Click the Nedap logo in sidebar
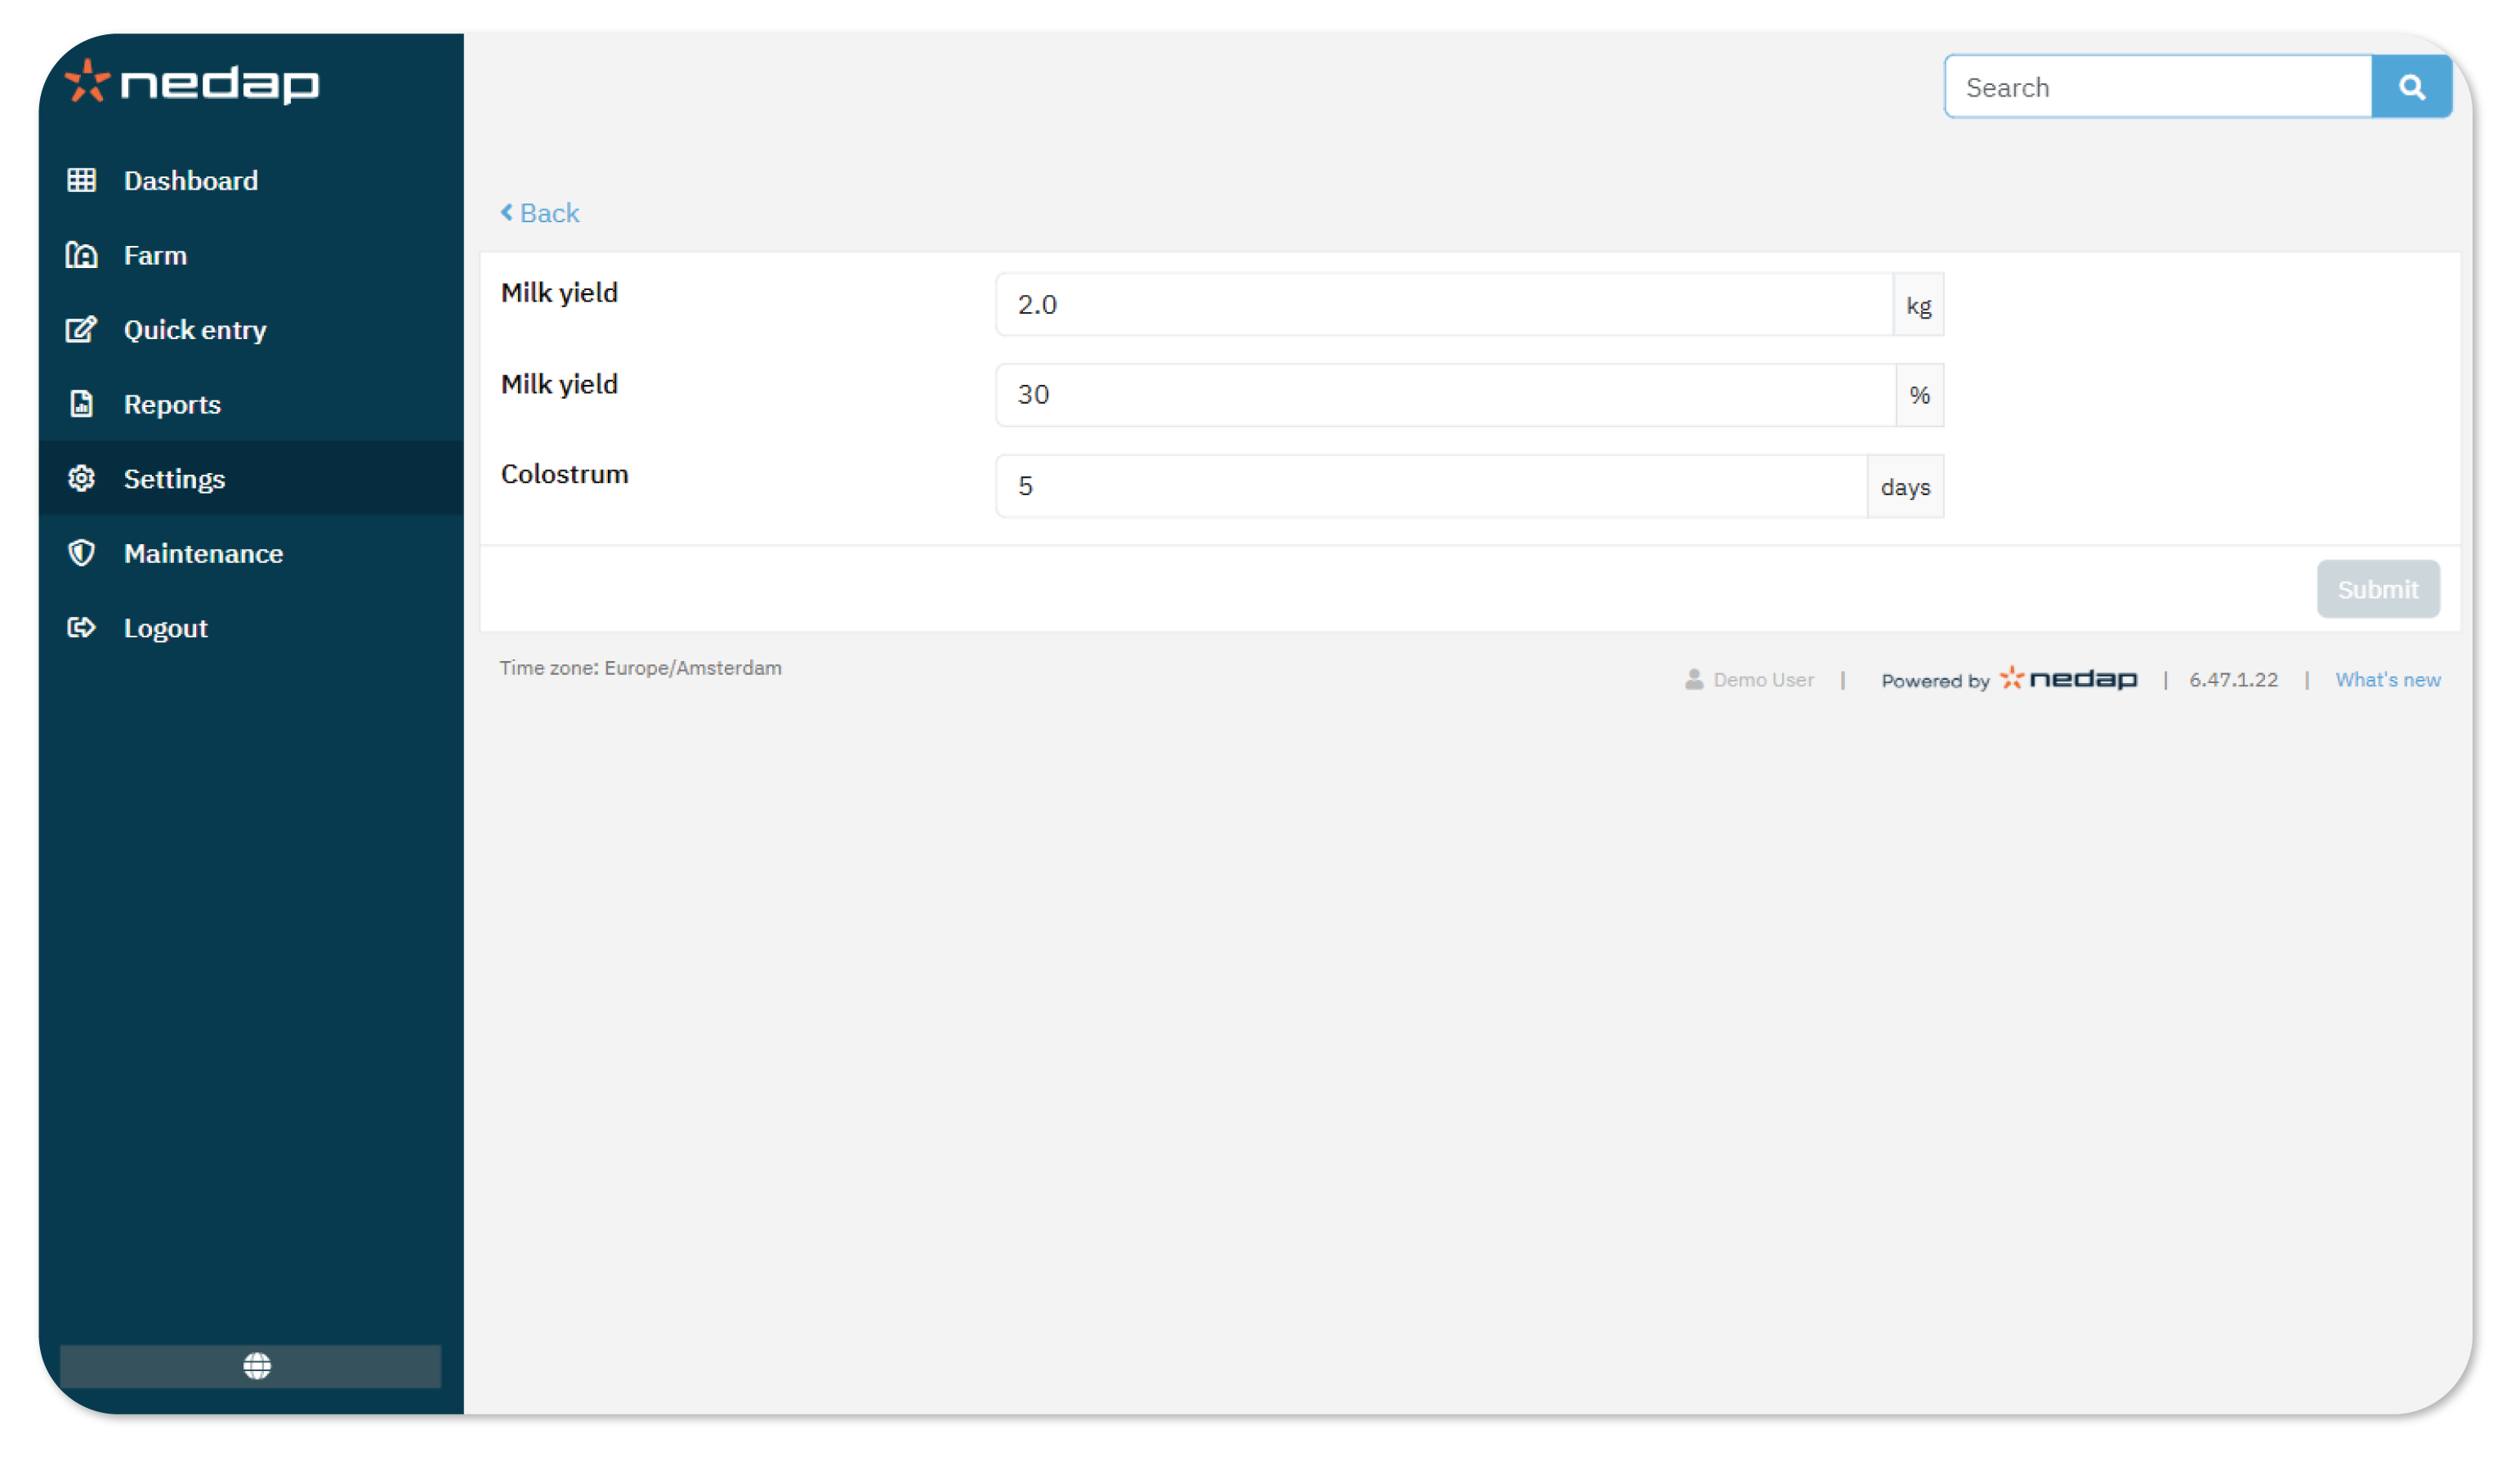This screenshot has height=1461, width=2520. pyautogui.click(x=192, y=82)
